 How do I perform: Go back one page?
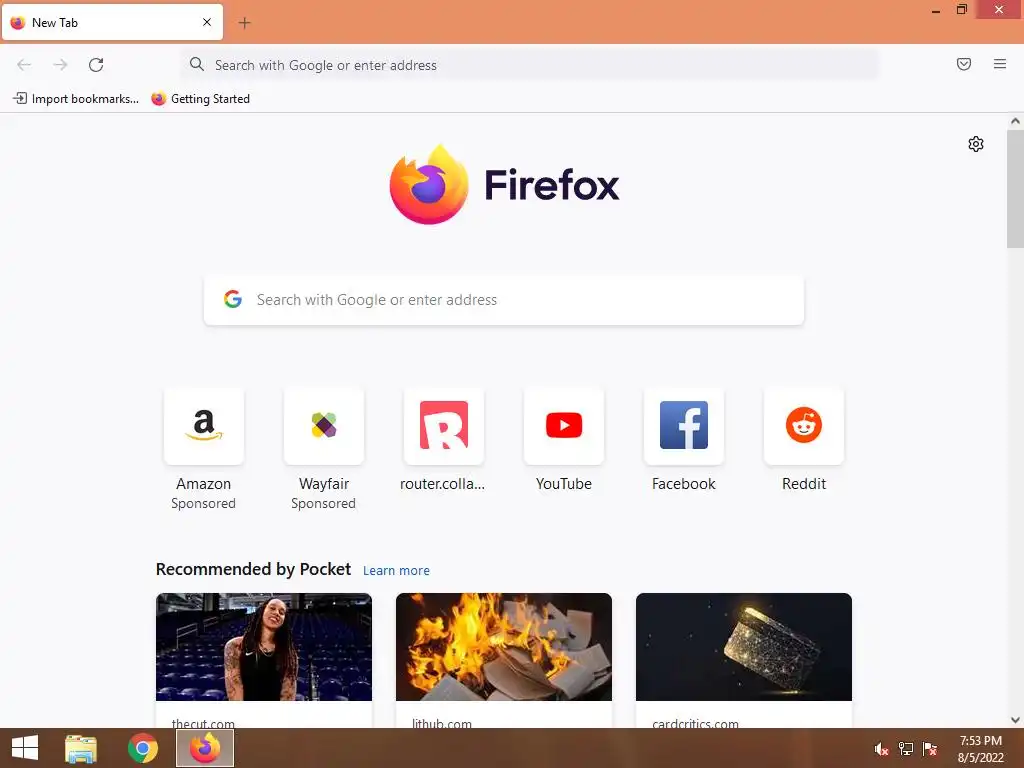coord(24,65)
